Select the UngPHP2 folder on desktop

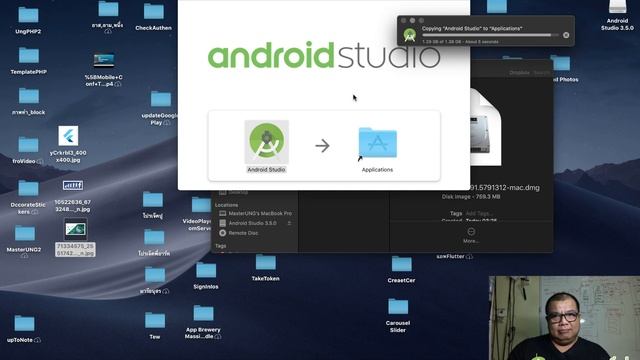pyautogui.click(x=28, y=20)
